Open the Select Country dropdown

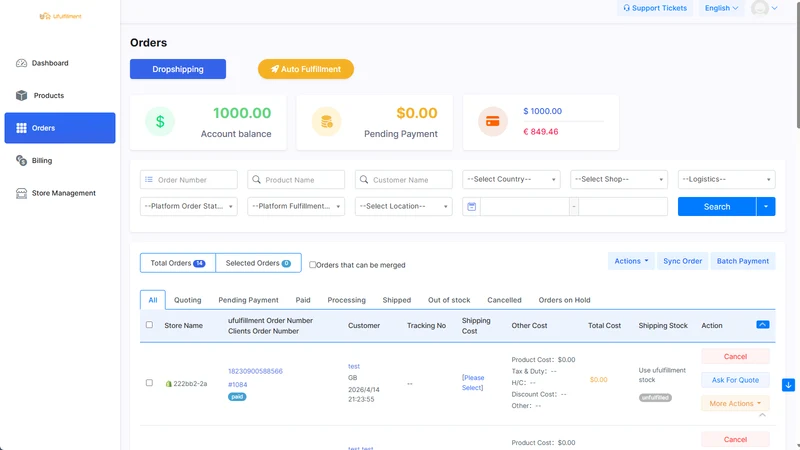click(x=511, y=179)
